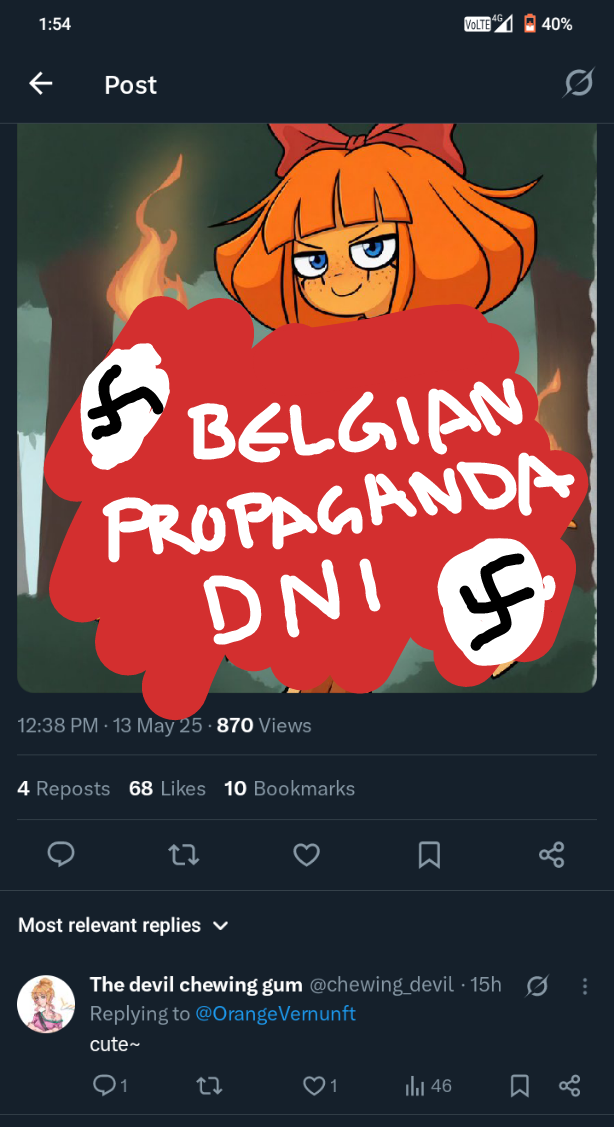Open the @OrangeVernunft mention link

[x=275, y=1013]
